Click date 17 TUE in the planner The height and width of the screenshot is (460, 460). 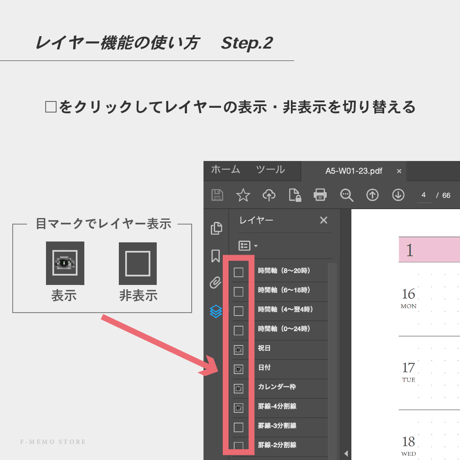coord(409,372)
